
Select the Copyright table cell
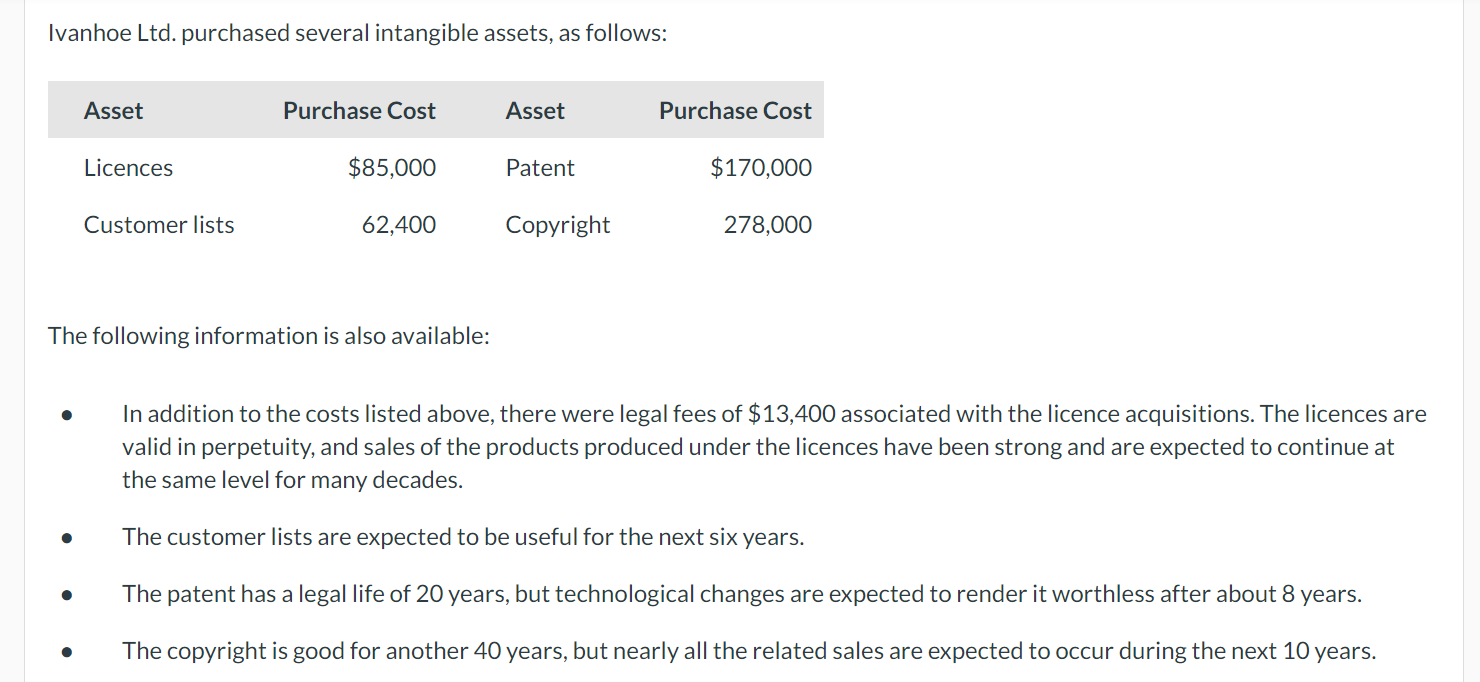tap(558, 225)
